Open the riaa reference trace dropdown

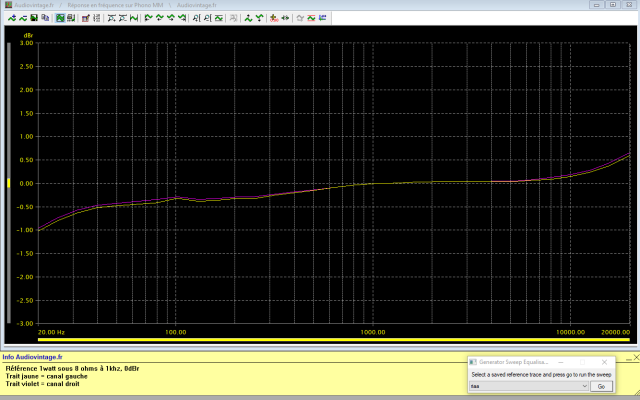tap(529, 386)
